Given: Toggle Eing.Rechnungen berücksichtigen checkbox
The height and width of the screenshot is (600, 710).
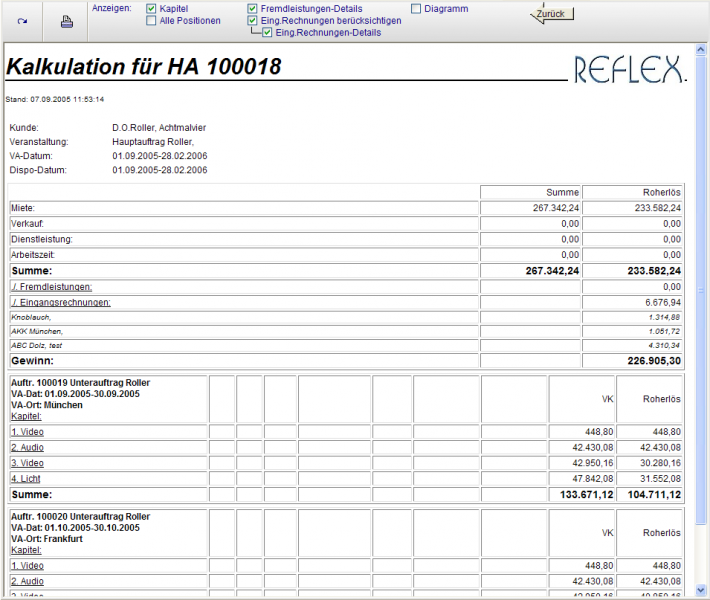Looking at the screenshot, I should point(253,20).
